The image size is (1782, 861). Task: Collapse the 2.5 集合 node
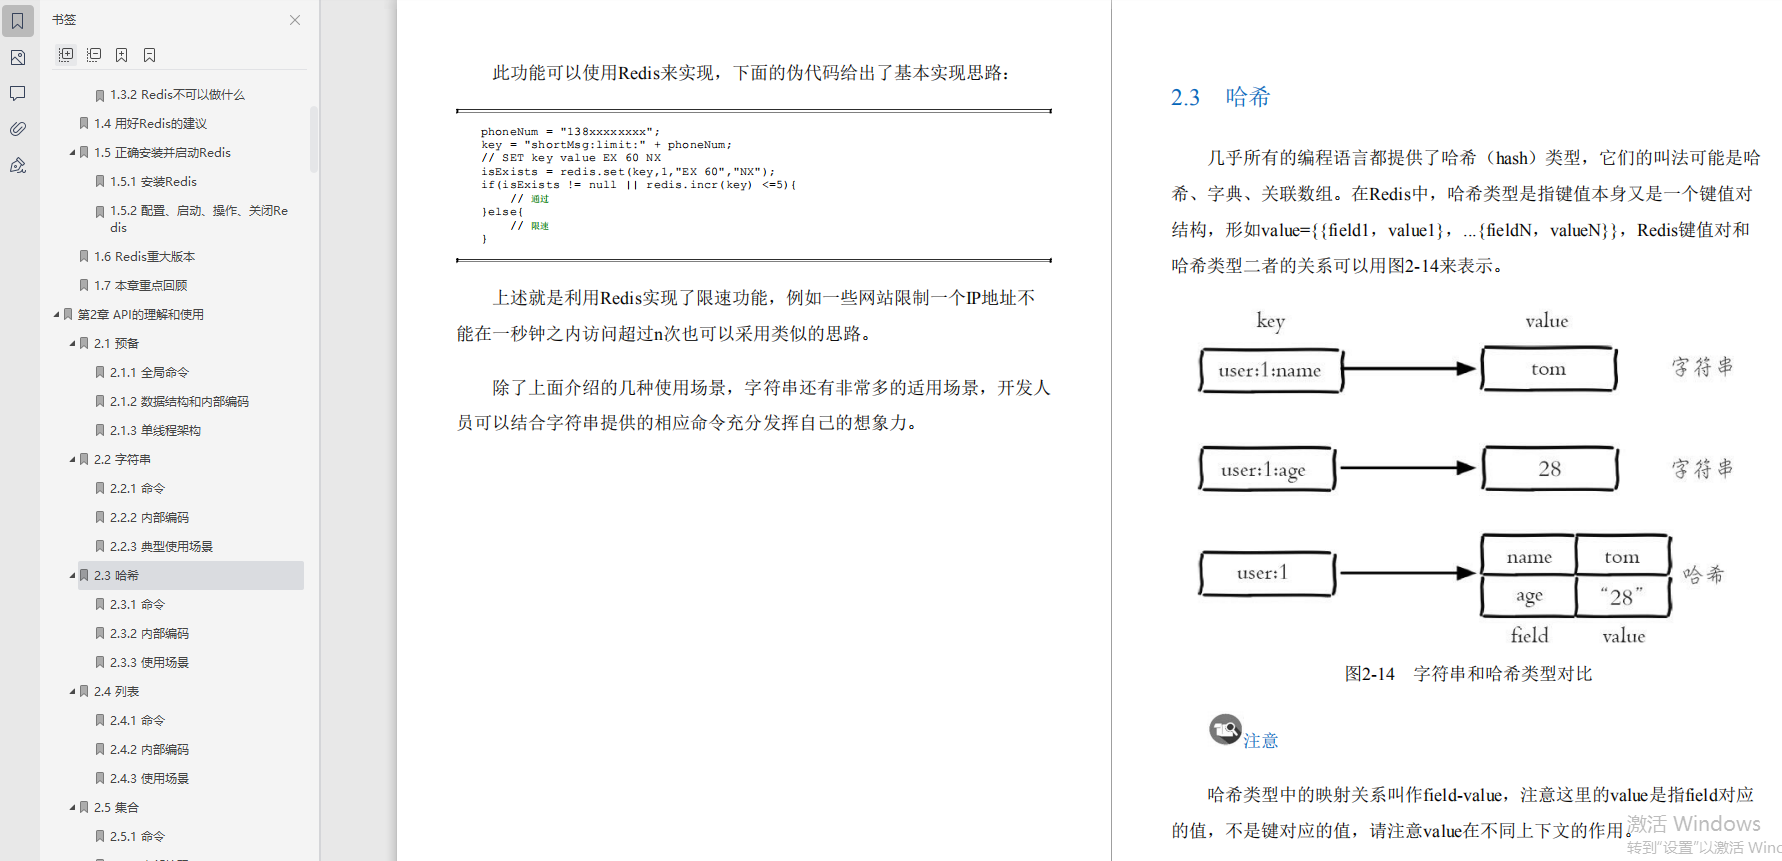point(72,808)
